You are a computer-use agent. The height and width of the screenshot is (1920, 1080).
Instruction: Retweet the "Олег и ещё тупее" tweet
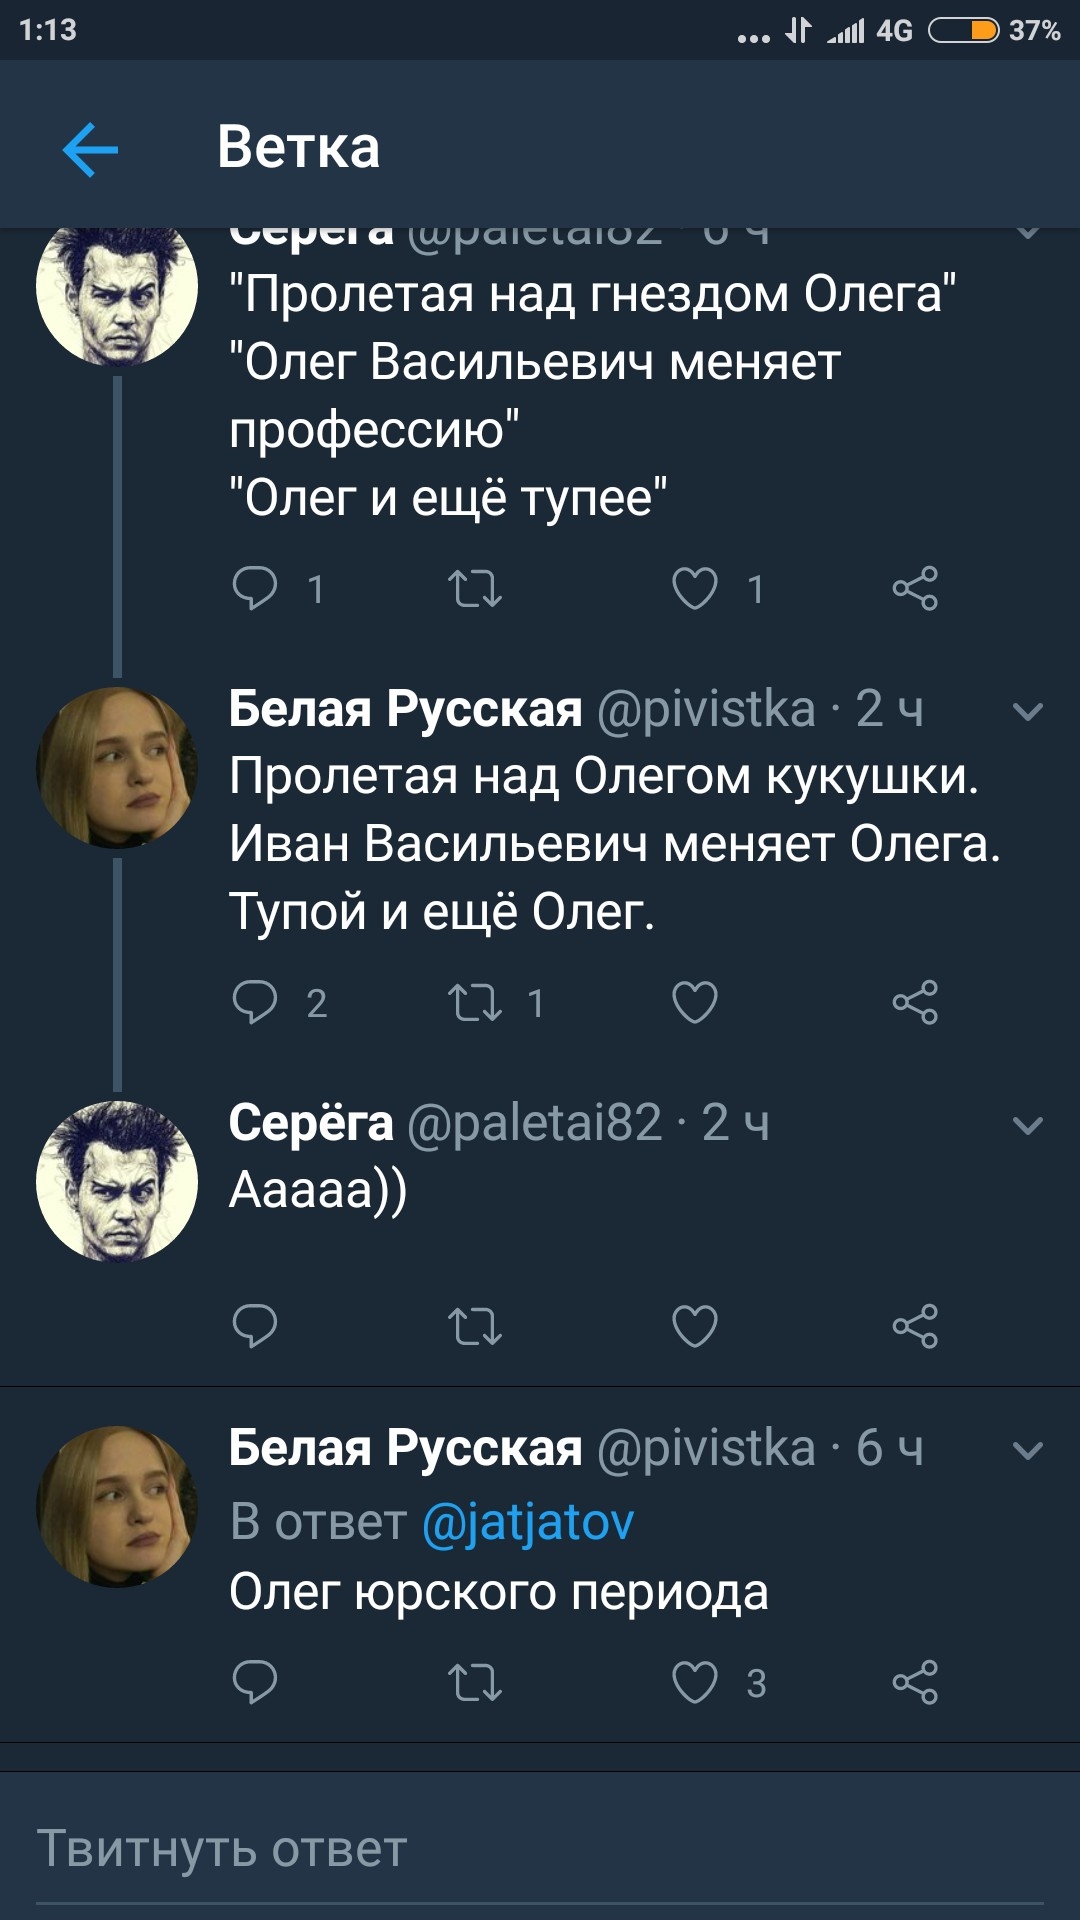[475, 588]
